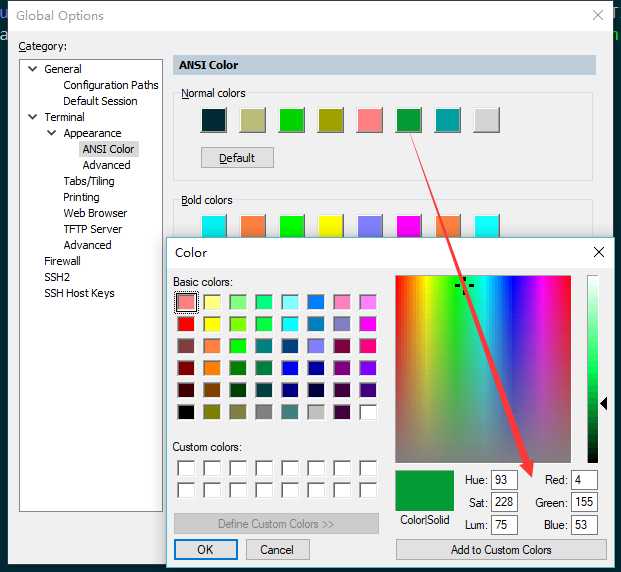This screenshot has width=621, height=572.
Task: Click the dark navy normal color swatch
Action: click(x=214, y=120)
